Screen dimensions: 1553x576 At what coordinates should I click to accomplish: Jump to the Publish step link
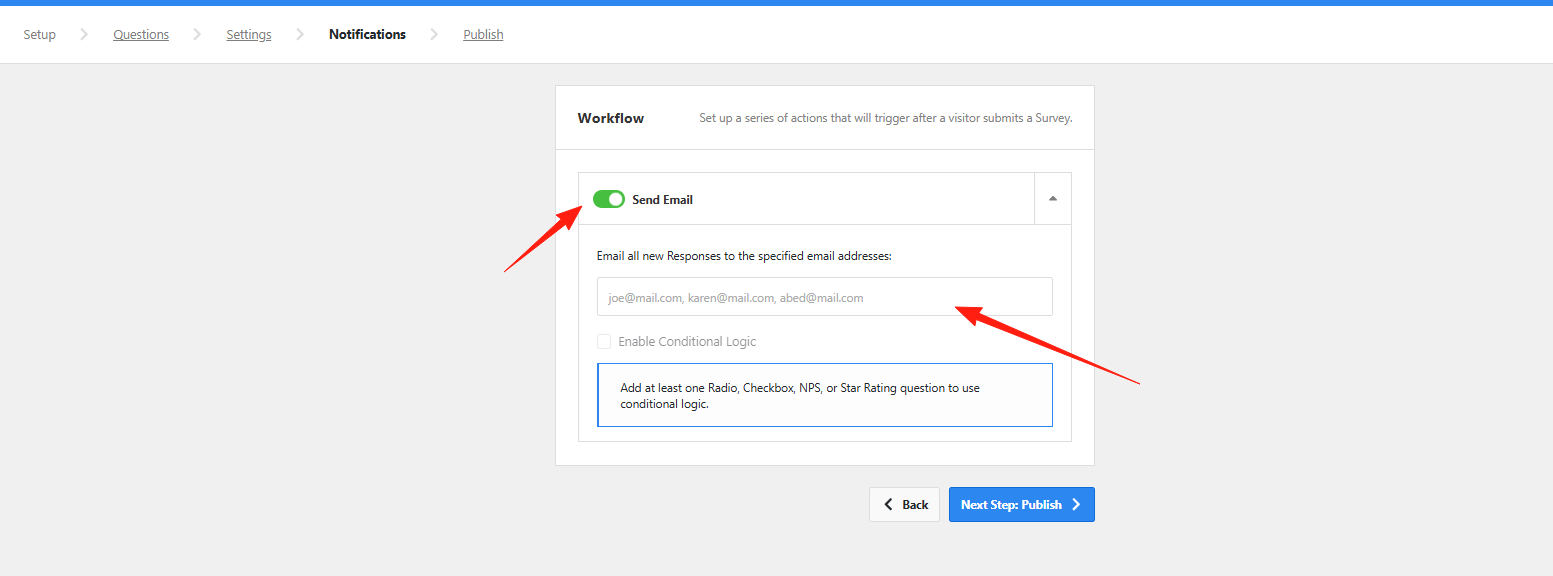coord(483,35)
